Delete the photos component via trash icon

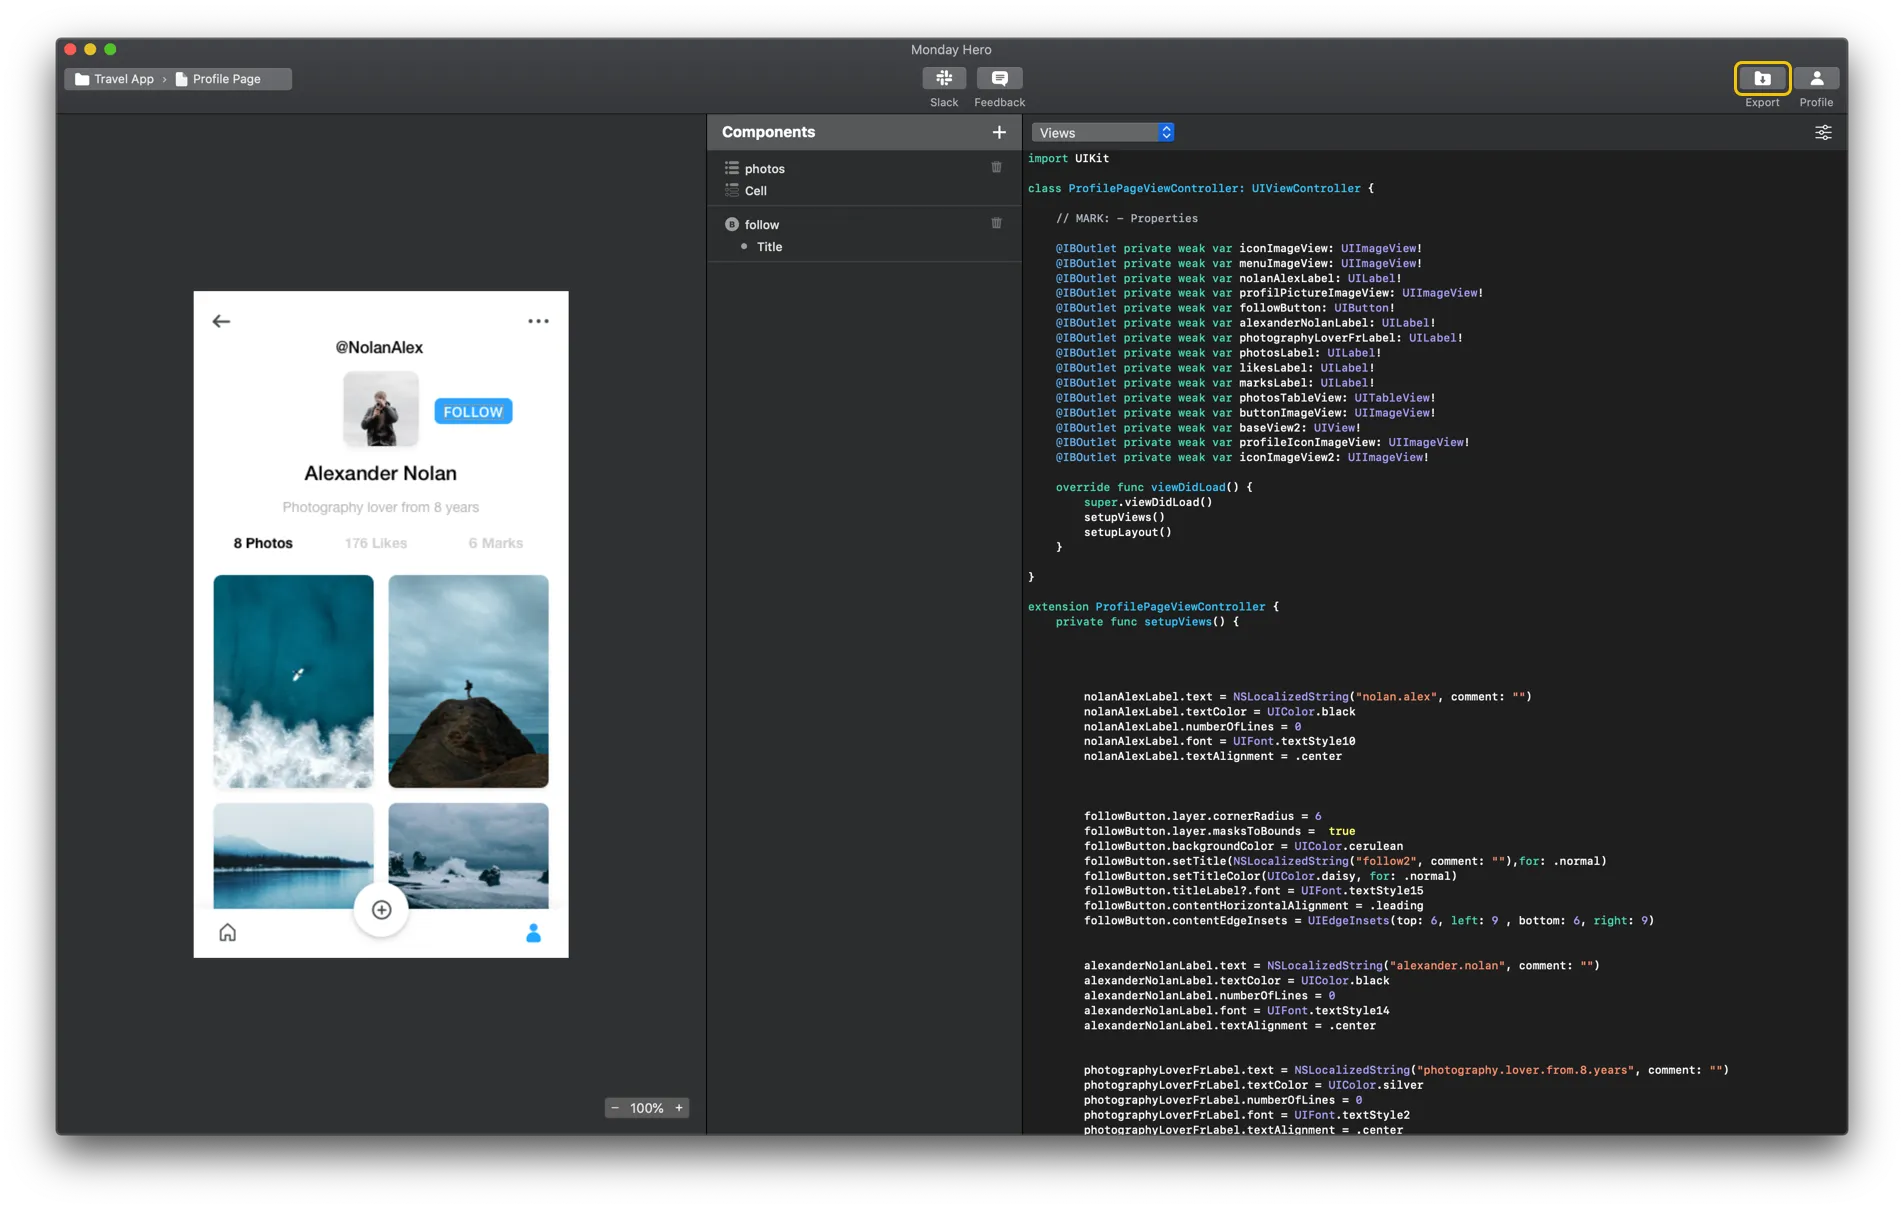pyautogui.click(x=996, y=168)
